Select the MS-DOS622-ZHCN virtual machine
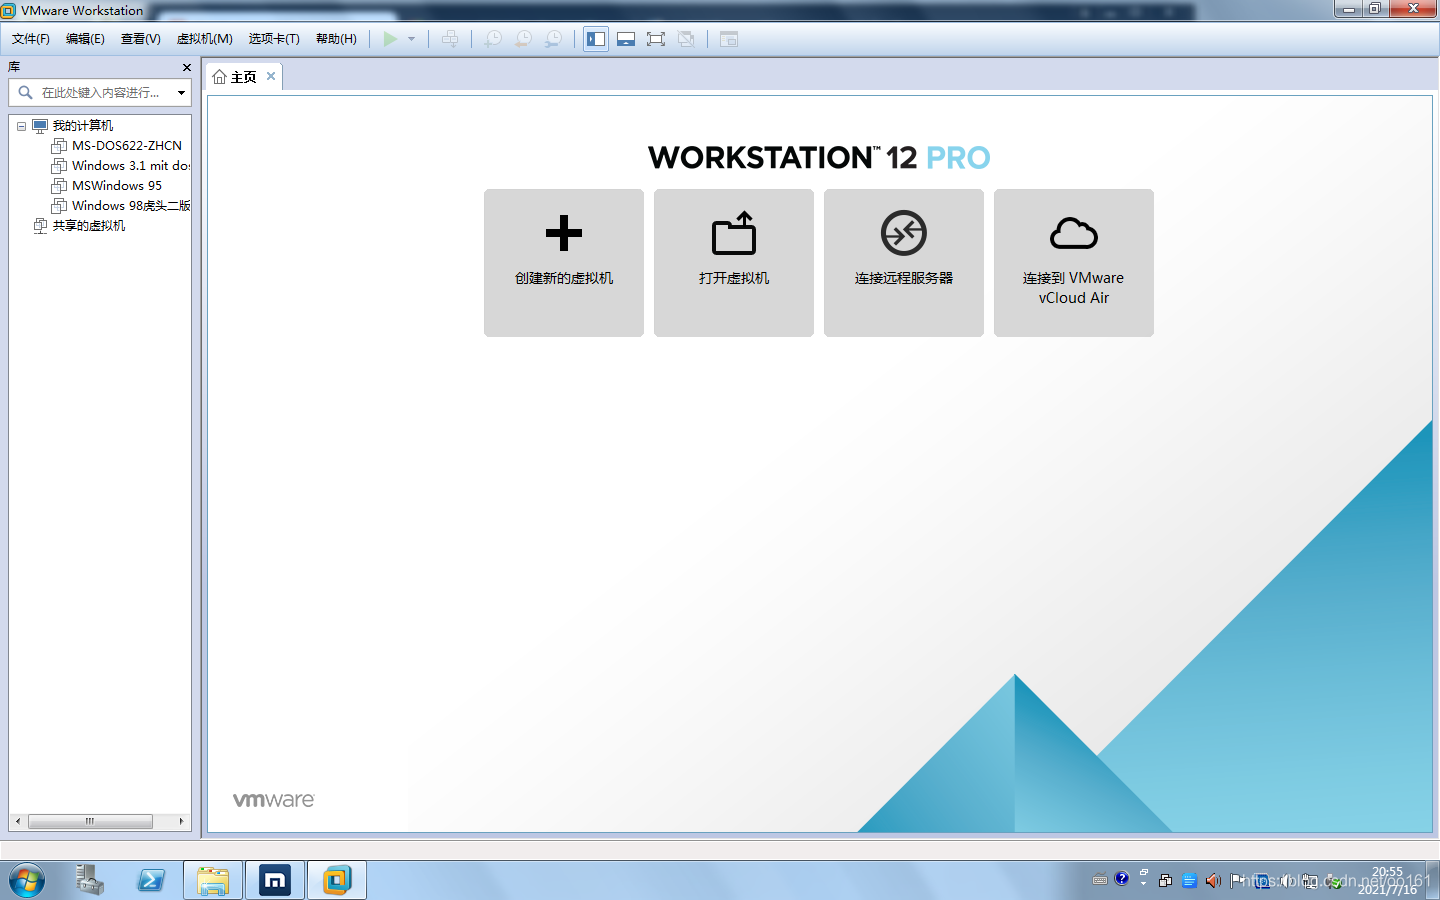 127,146
